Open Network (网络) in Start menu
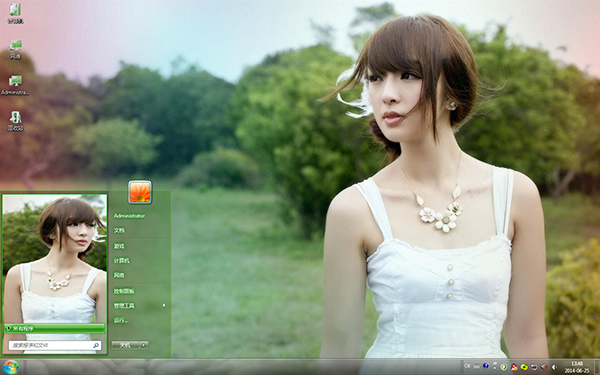 [x=119, y=275]
